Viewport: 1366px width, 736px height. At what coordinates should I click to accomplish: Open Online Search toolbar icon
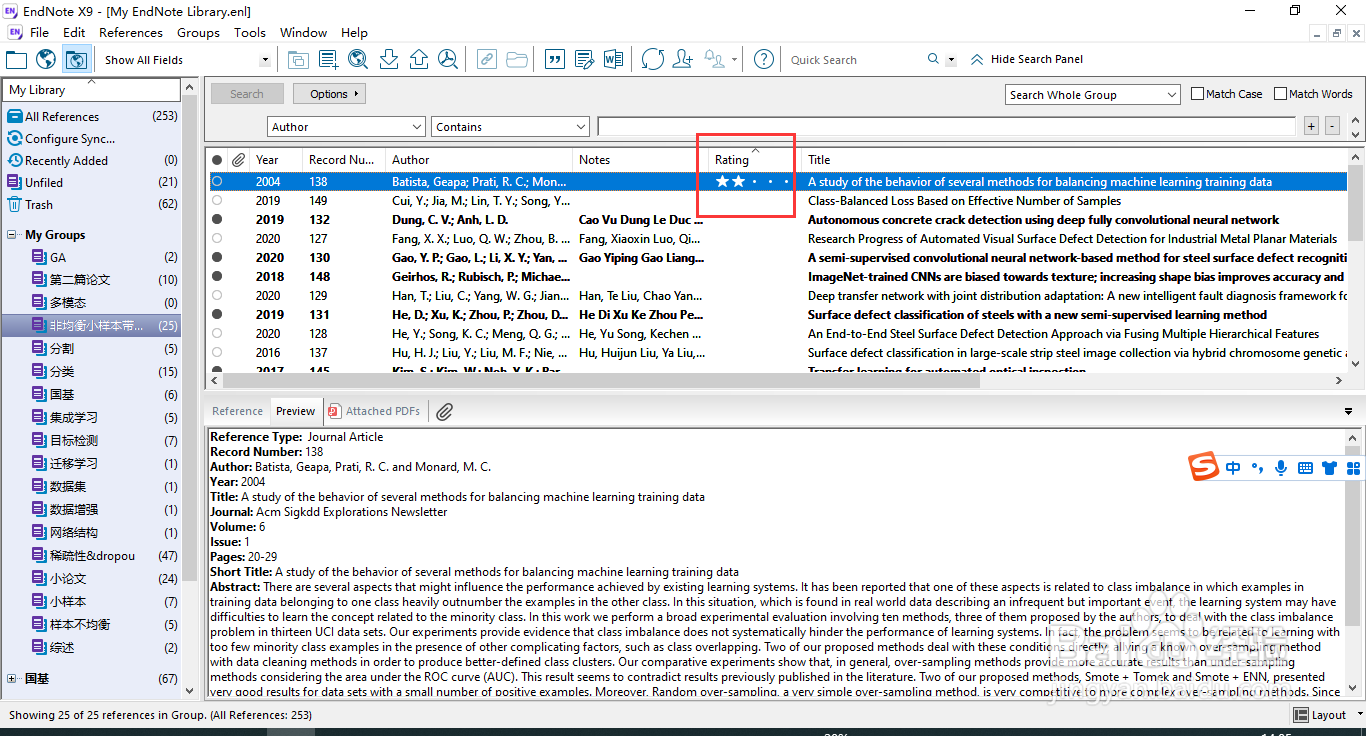pos(358,59)
